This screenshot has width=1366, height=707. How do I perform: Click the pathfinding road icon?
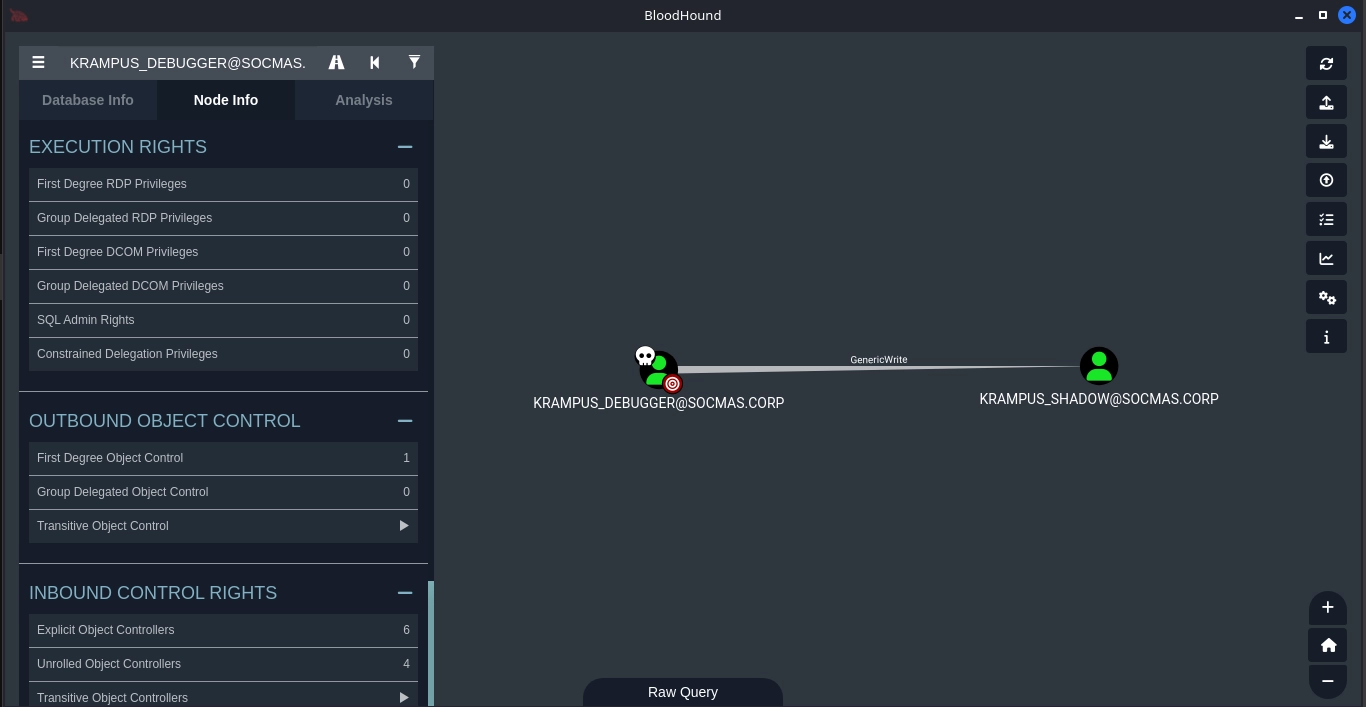[x=336, y=62]
